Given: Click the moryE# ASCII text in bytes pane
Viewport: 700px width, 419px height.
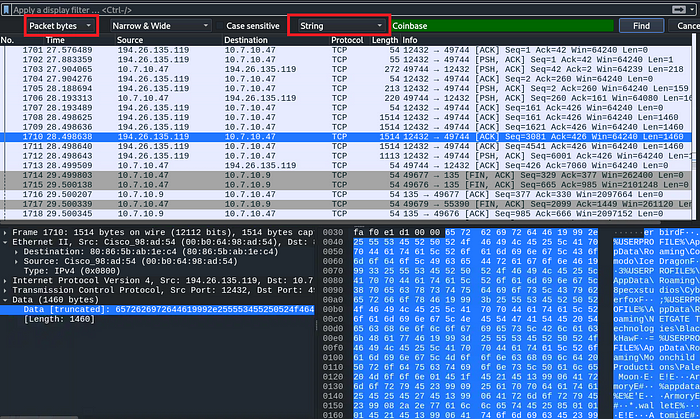Looking at the screenshot, I should pos(631,386).
